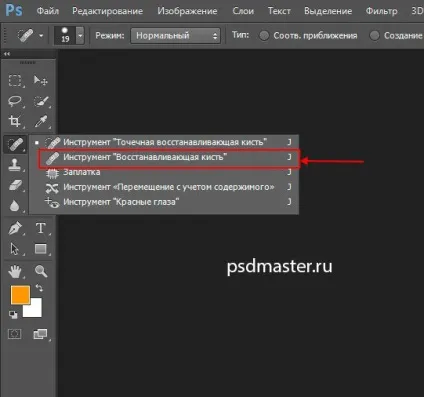This screenshot has height=397, width=424.
Task: Choose Перемещение с учетом содержимого tool
Action: tap(164, 187)
